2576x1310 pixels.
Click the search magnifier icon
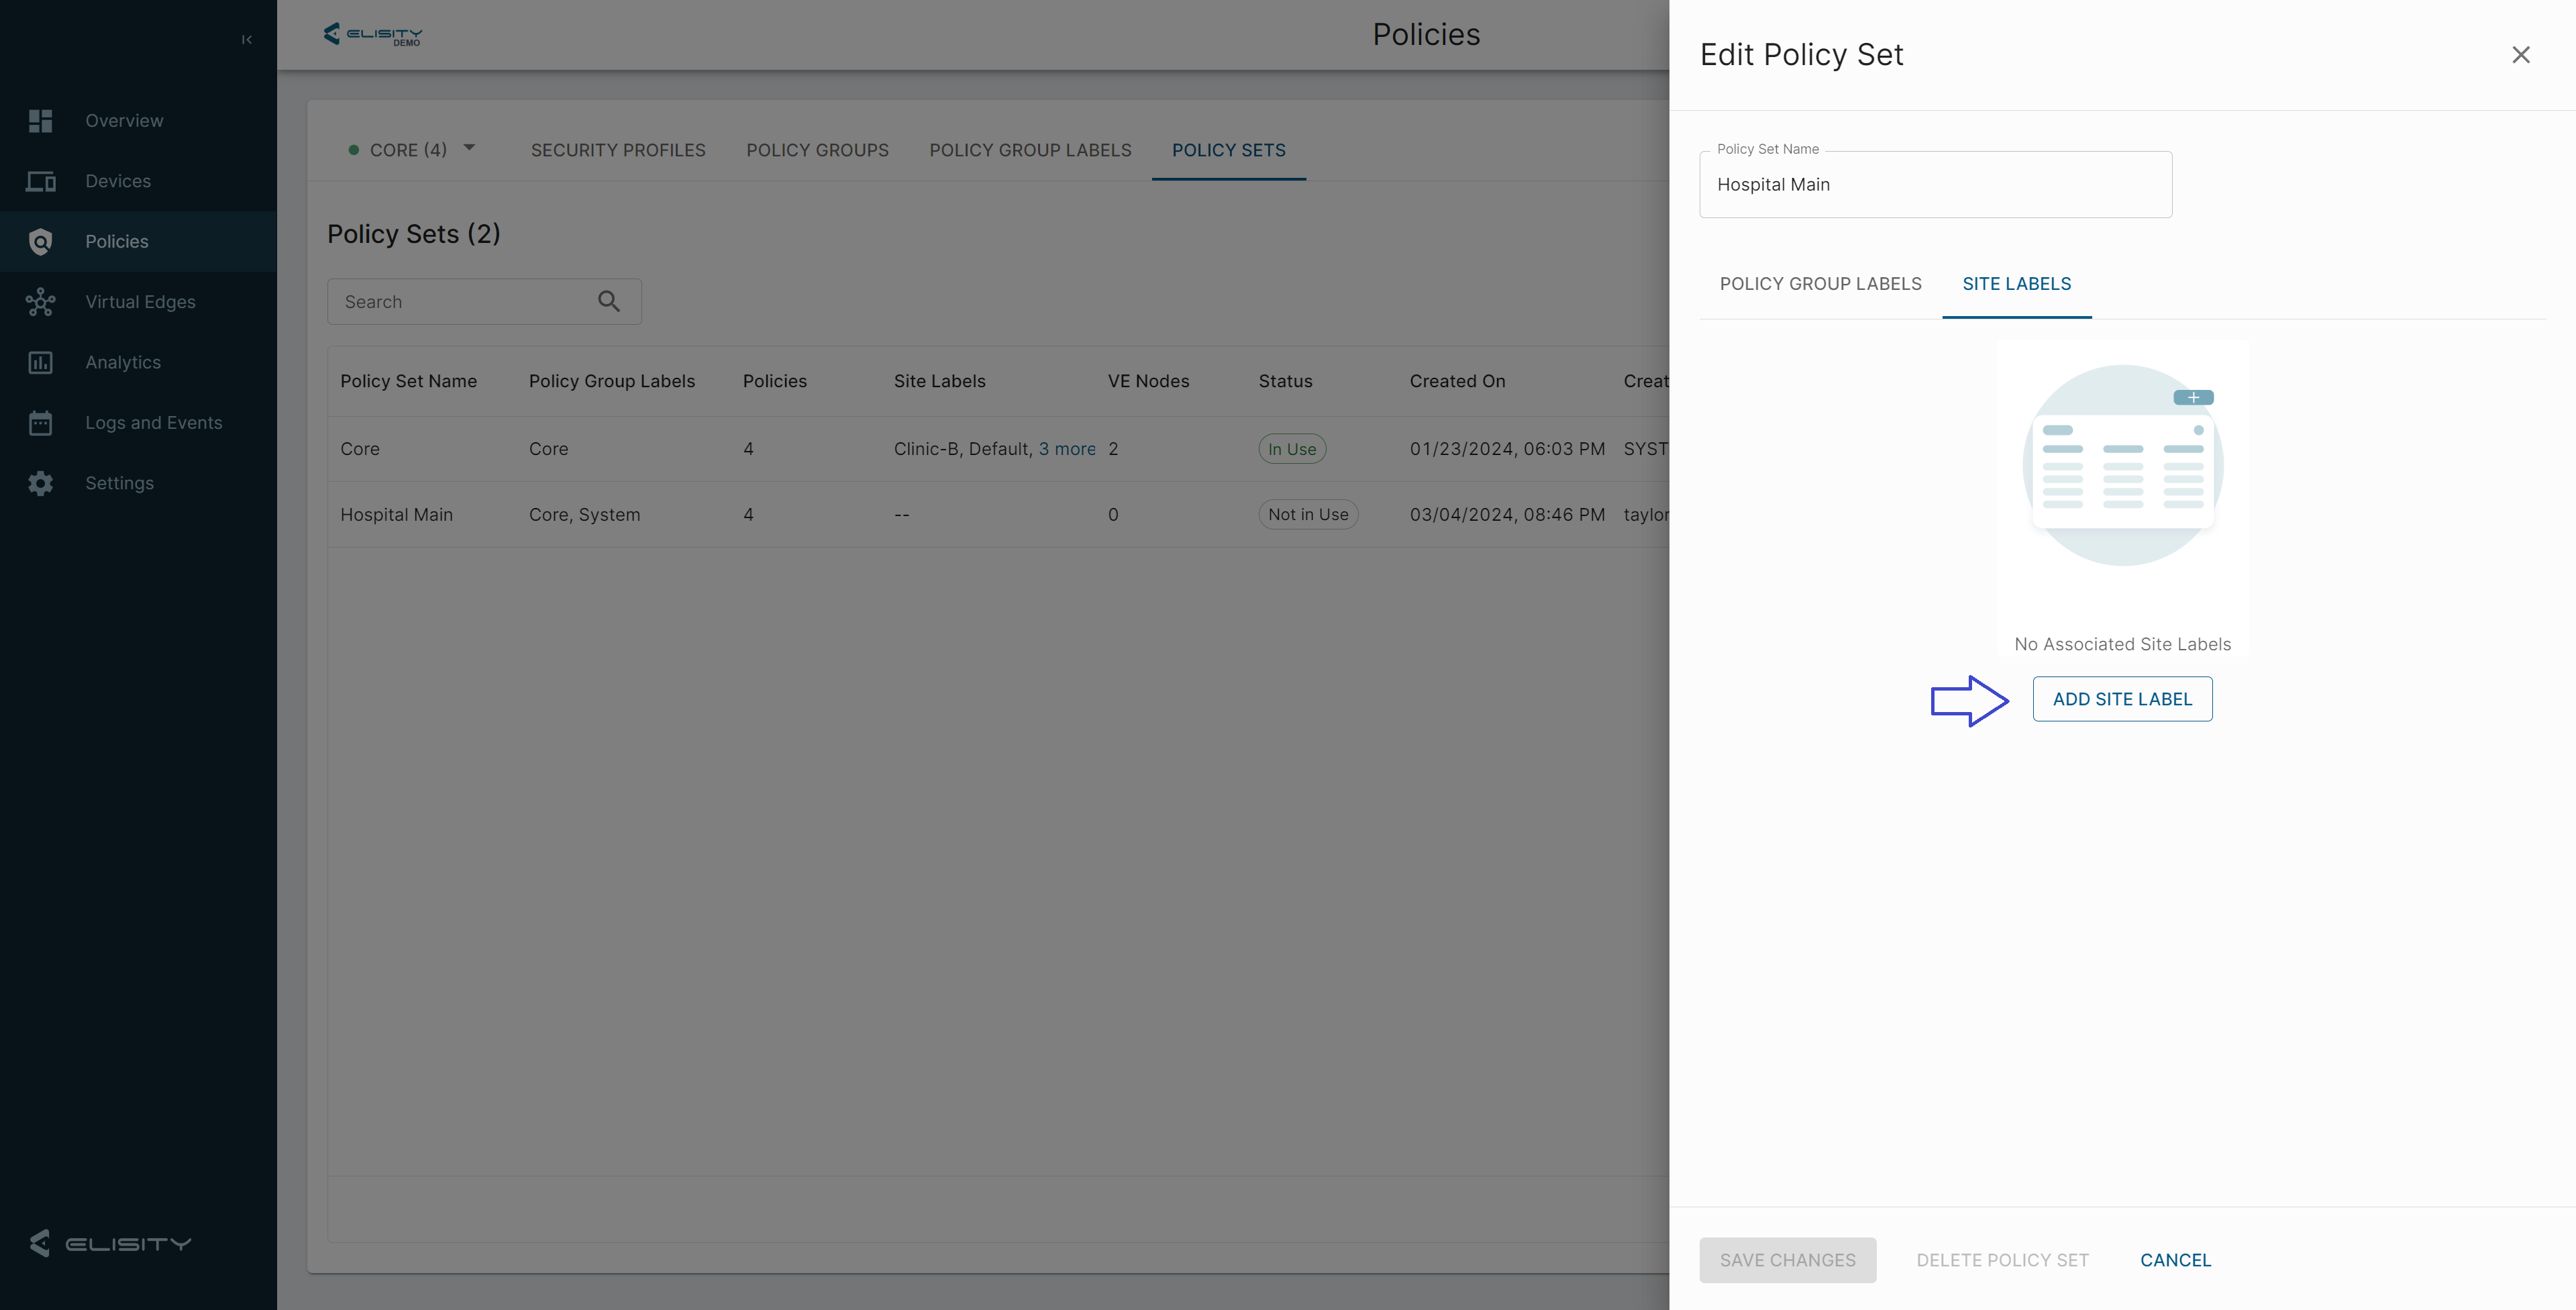point(608,301)
